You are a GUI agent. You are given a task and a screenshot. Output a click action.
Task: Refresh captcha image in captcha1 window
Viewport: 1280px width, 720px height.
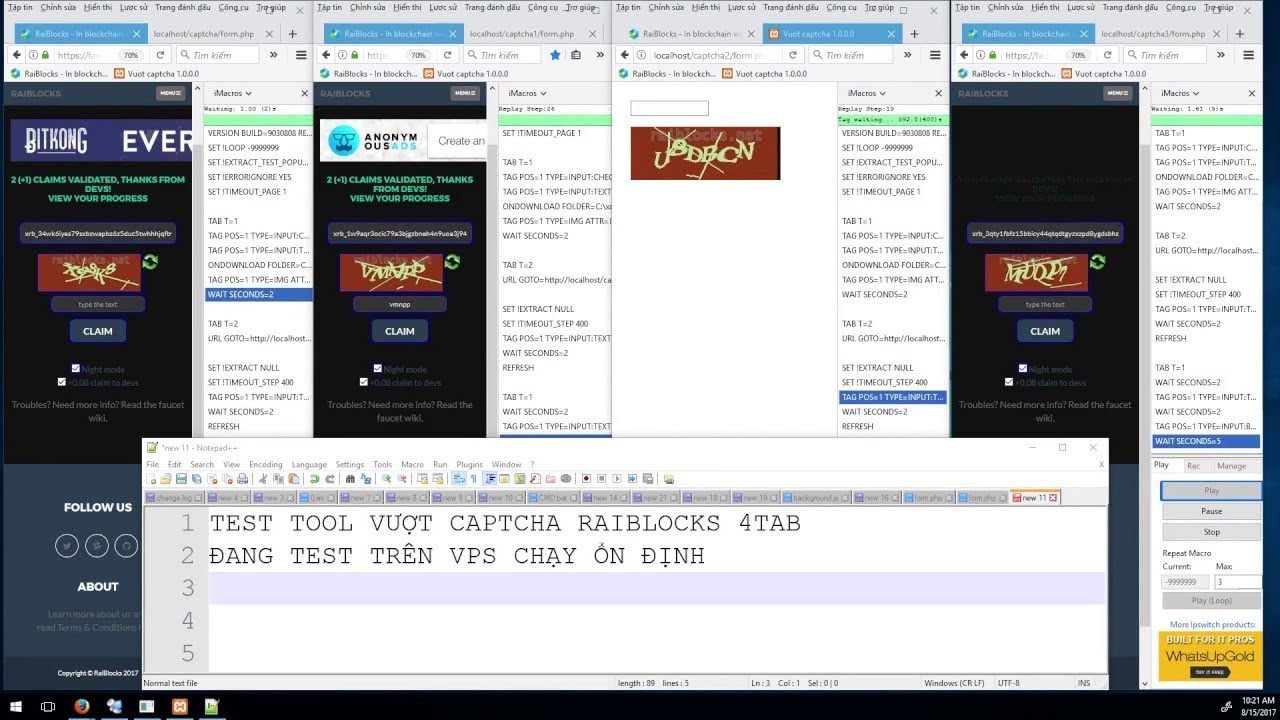[452, 262]
